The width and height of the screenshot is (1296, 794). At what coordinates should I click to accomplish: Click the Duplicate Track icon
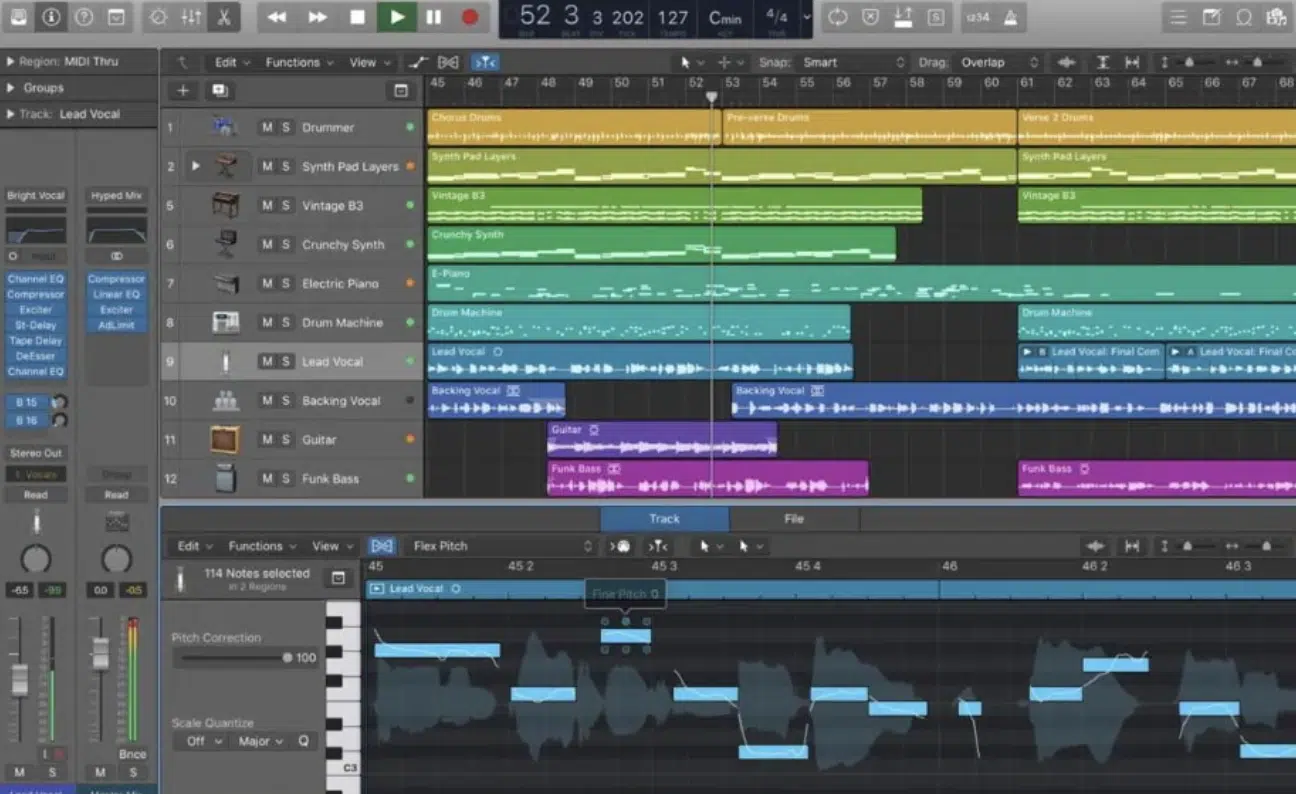(x=218, y=90)
